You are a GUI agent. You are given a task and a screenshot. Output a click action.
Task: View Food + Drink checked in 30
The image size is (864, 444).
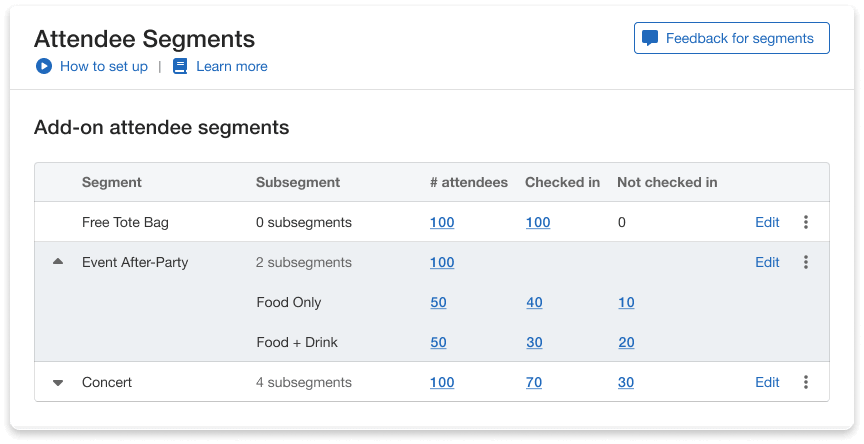[534, 342]
